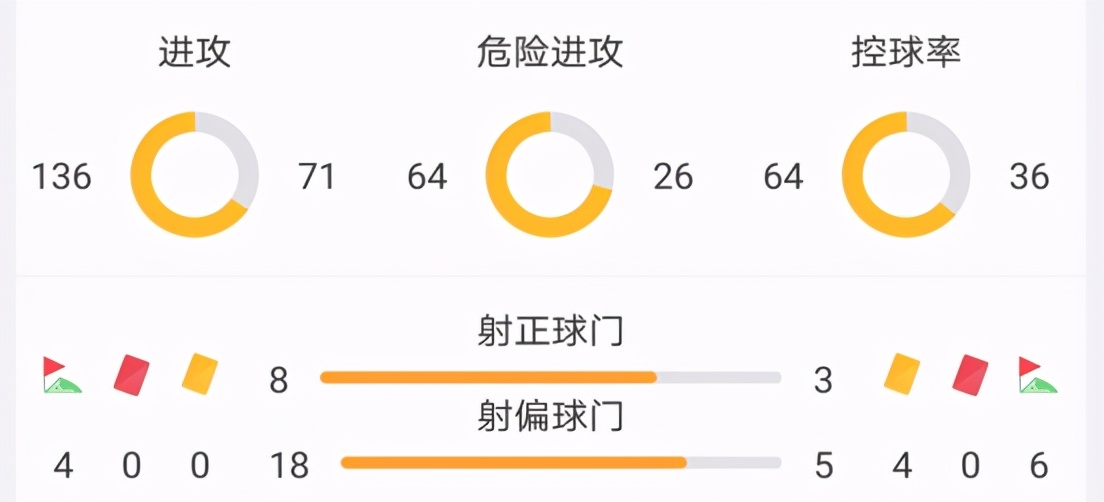Click the right corner count 6
This screenshot has height=502, width=1104.
tap(1038, 466)
